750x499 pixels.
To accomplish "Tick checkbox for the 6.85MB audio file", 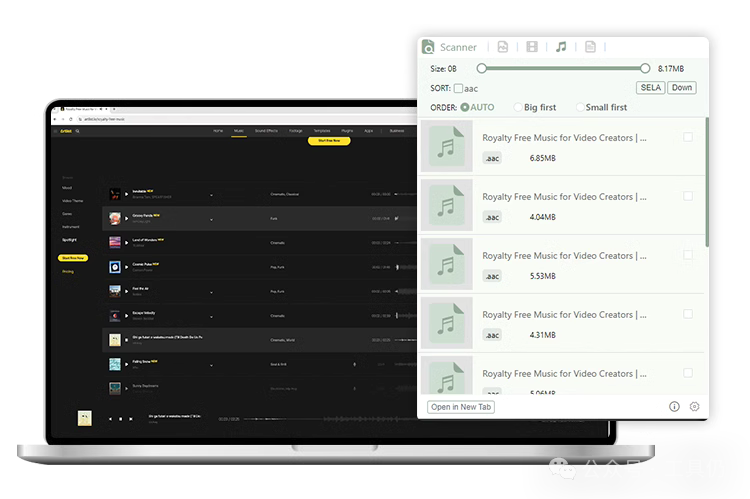I will pos(688,138).
